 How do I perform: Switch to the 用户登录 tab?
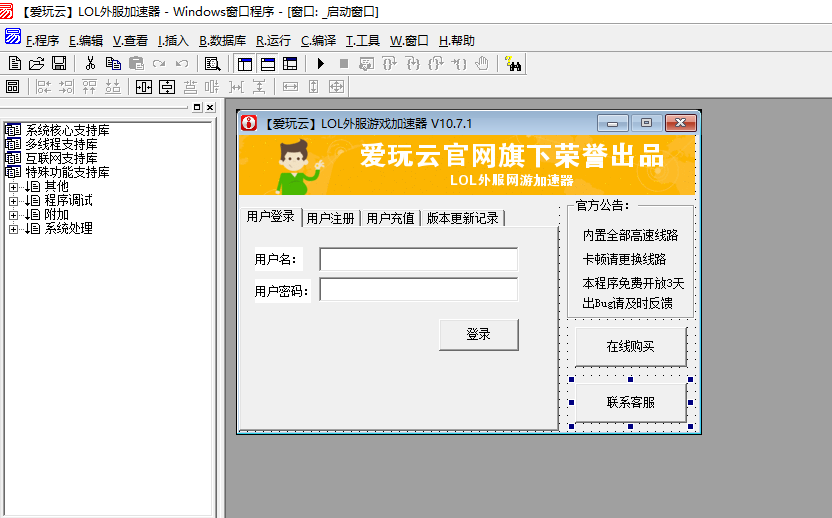271,217
